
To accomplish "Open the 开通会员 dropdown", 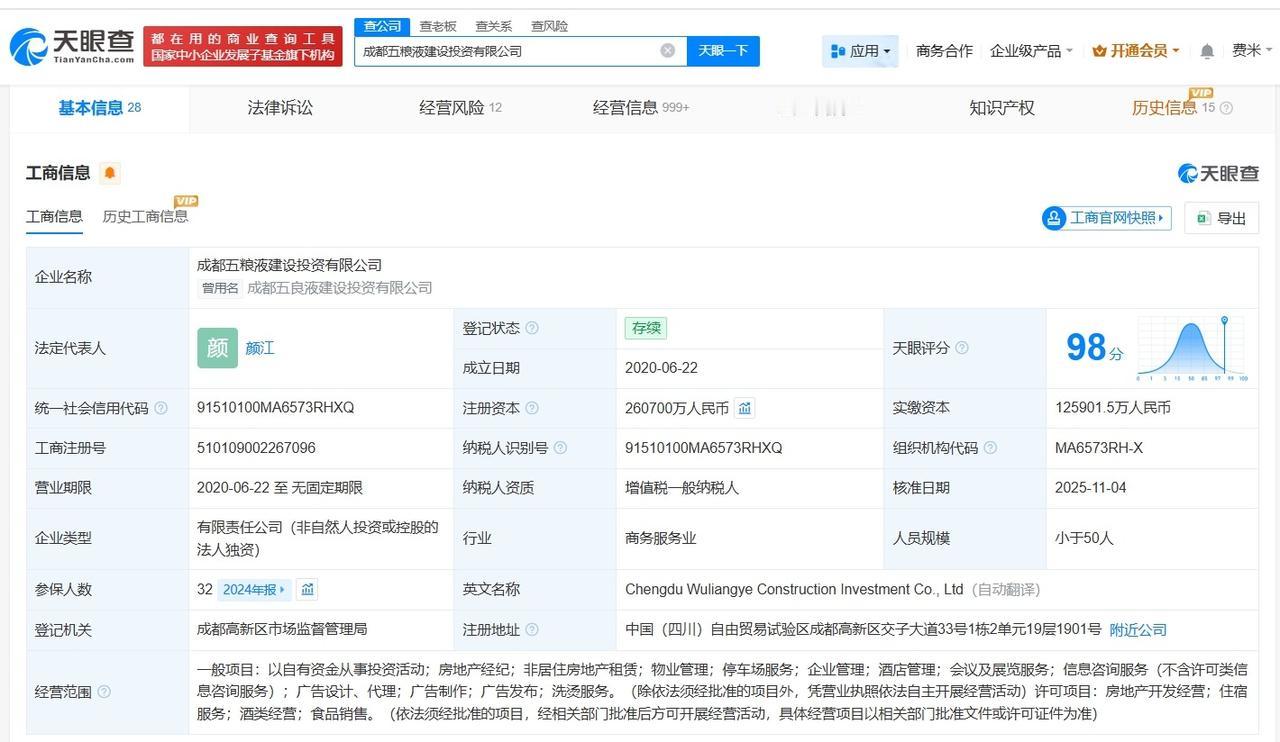I will 1136,51.
